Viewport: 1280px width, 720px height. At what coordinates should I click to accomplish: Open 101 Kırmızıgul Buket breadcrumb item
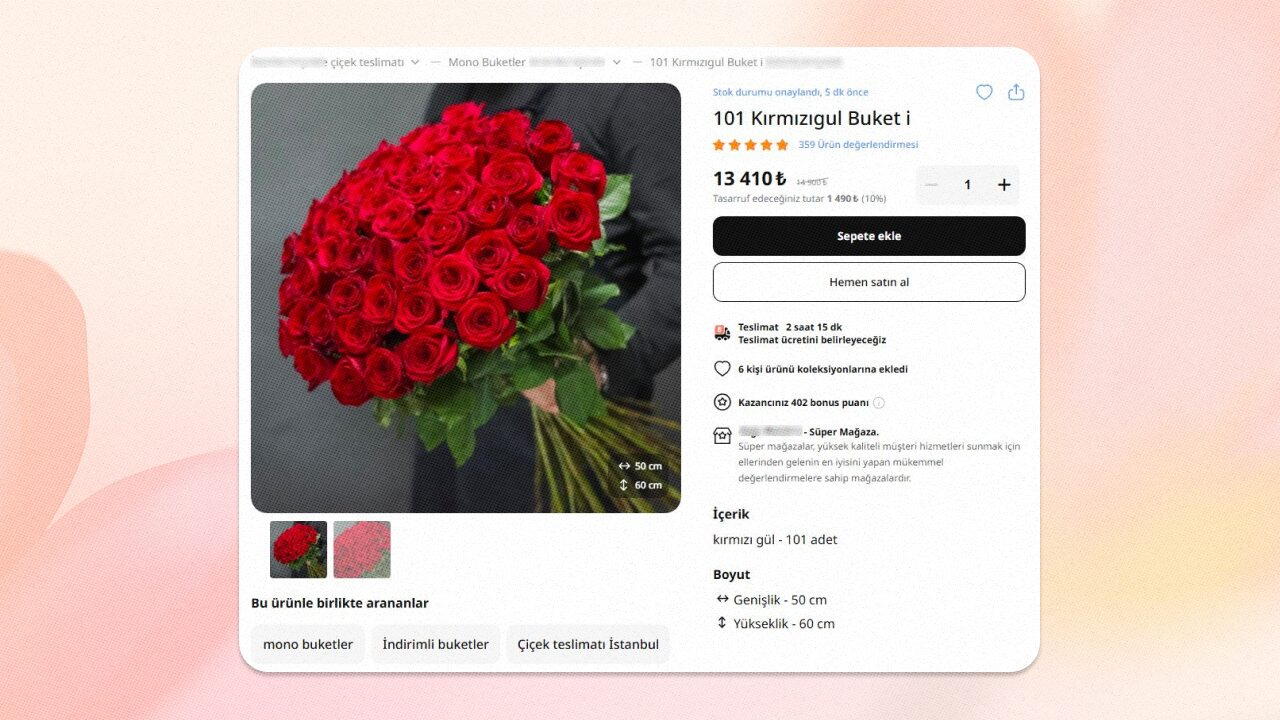point(706,62)
